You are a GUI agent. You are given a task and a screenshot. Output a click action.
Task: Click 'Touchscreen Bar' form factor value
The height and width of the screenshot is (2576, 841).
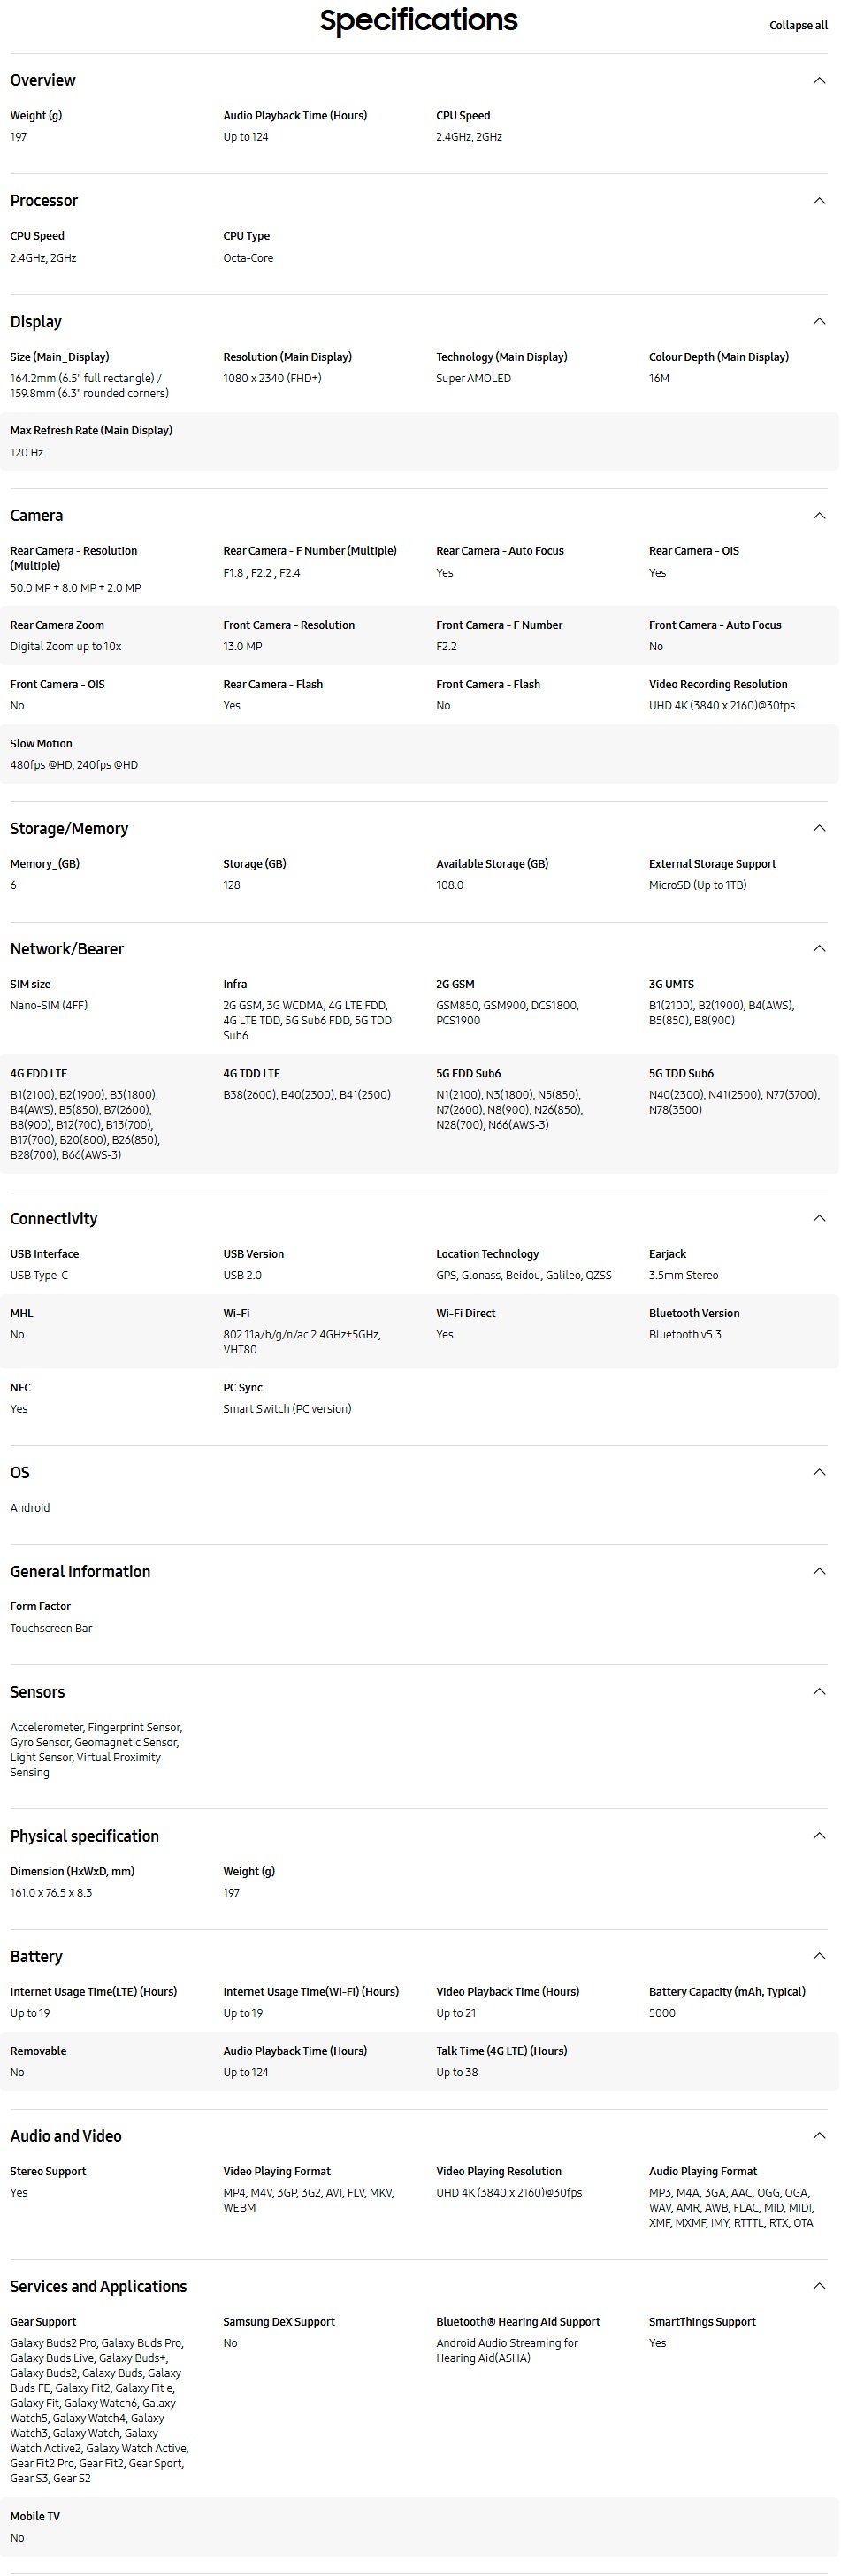click(51, 1628)
